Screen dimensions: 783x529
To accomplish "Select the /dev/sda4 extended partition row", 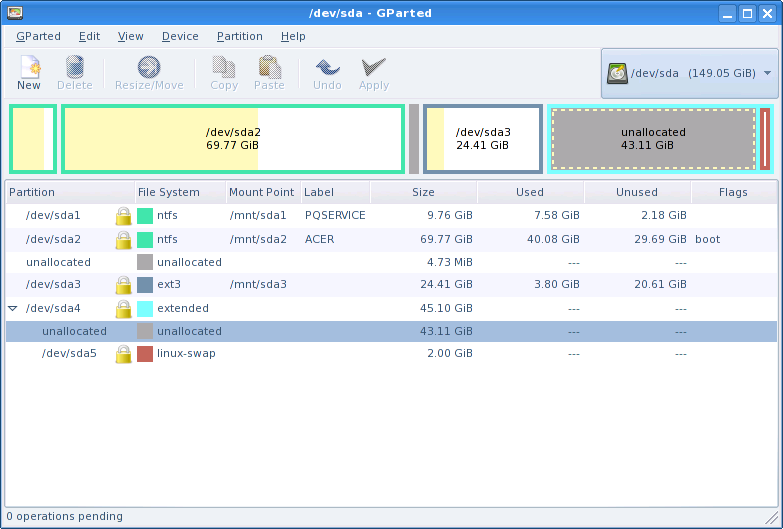I will pos(391,309).
